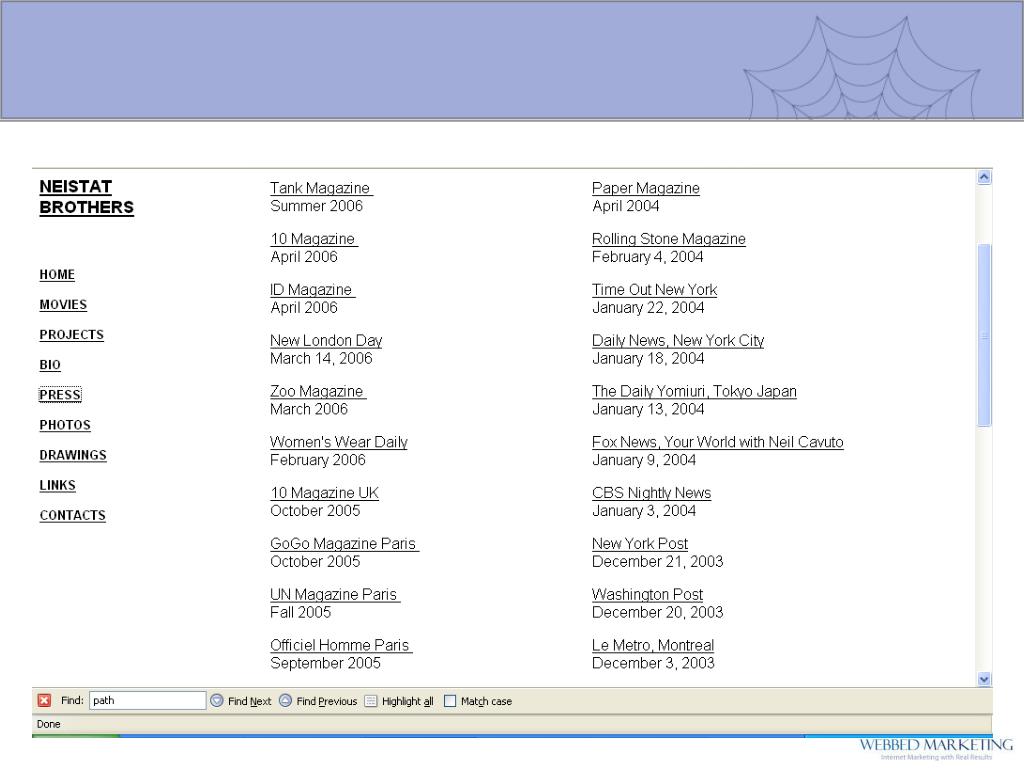This screenshot has width=1024, height=768.
Task: Click the vertical scrollbar thumb
Action: pyautogui.click(x=984, y=335)
